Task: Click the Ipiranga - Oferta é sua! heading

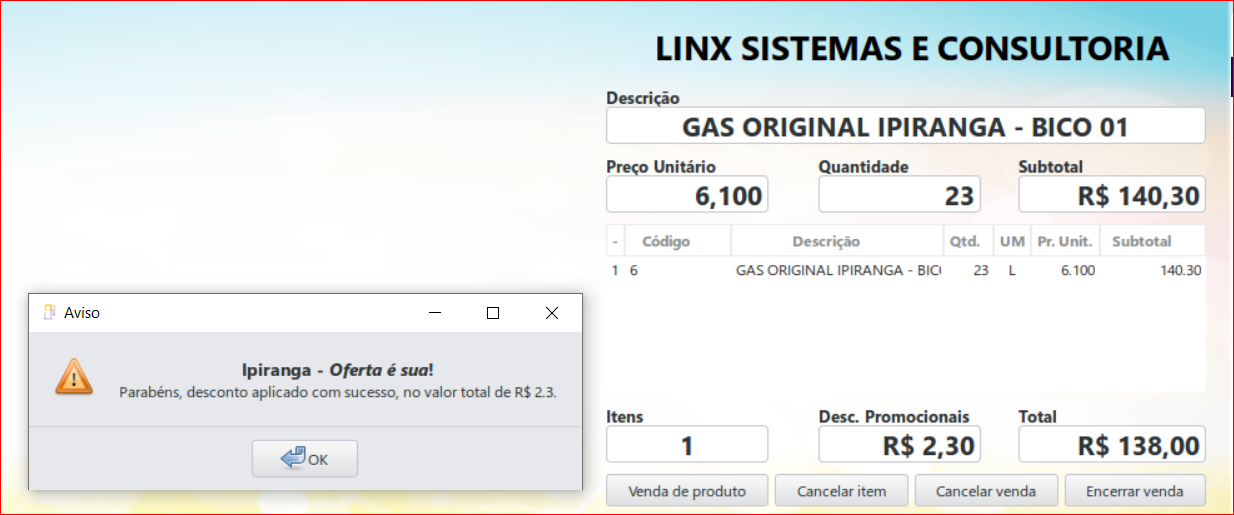Action: click(x=337, y=369)
